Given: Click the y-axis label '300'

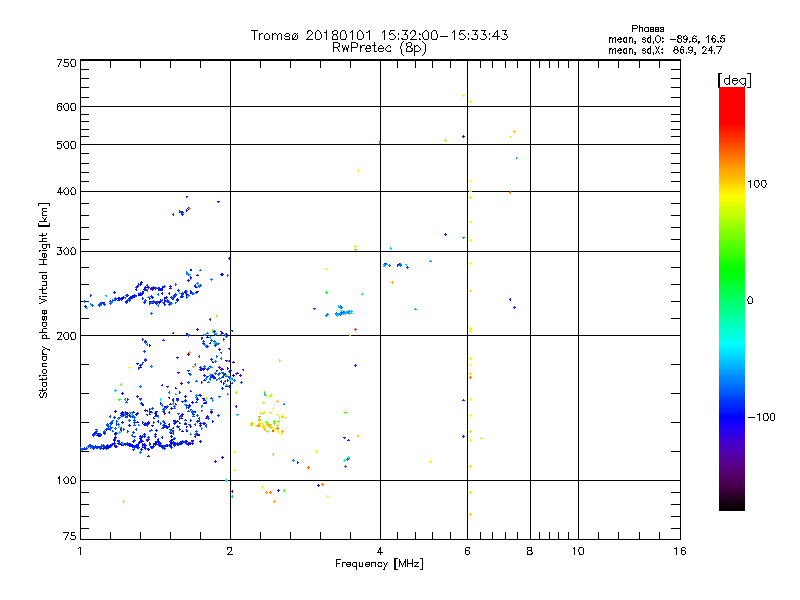Looking at the screenshot, I should (x=66, y=252).
